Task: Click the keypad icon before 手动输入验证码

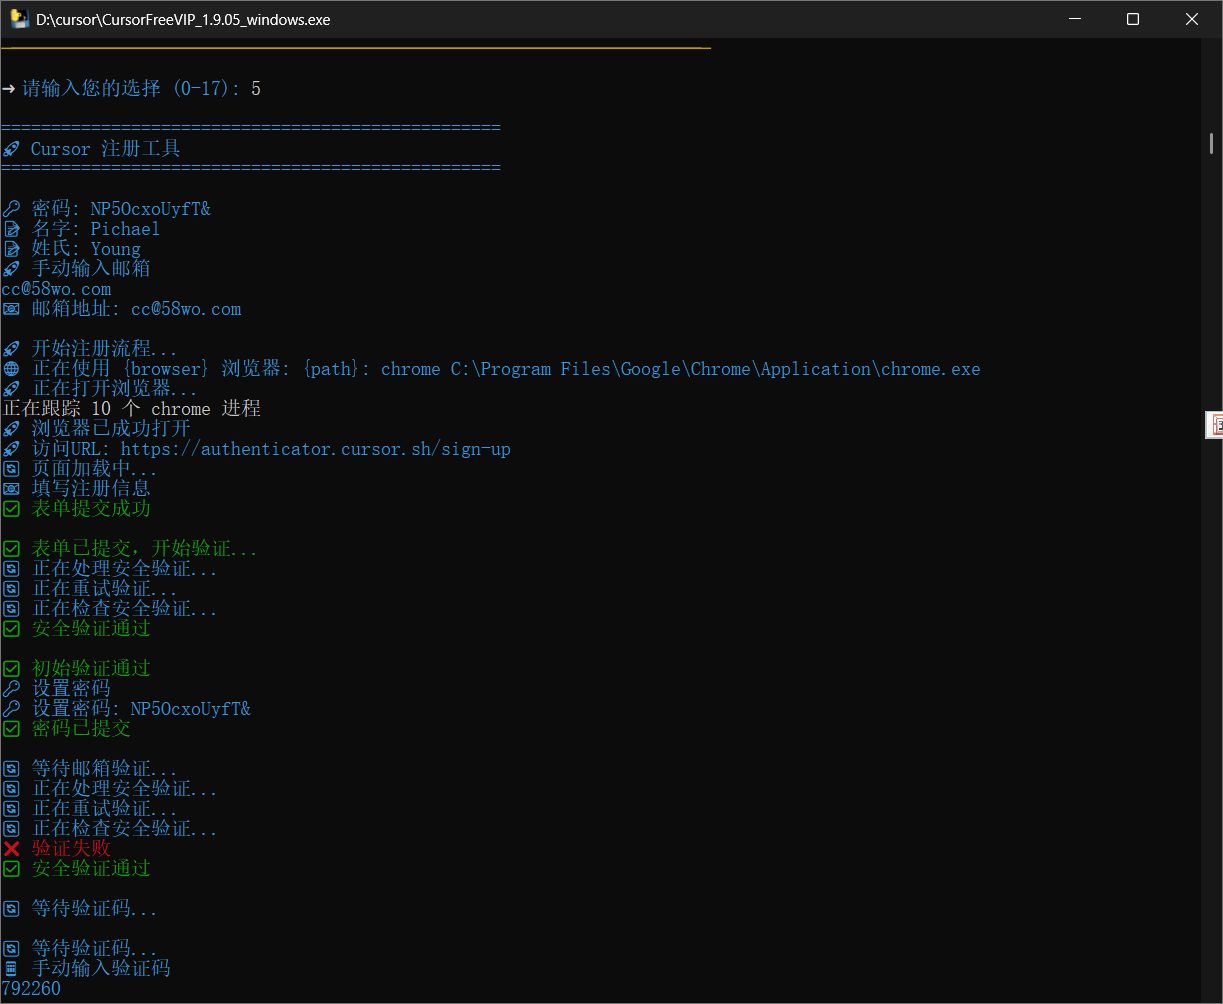Action: (x=11, y=969)
